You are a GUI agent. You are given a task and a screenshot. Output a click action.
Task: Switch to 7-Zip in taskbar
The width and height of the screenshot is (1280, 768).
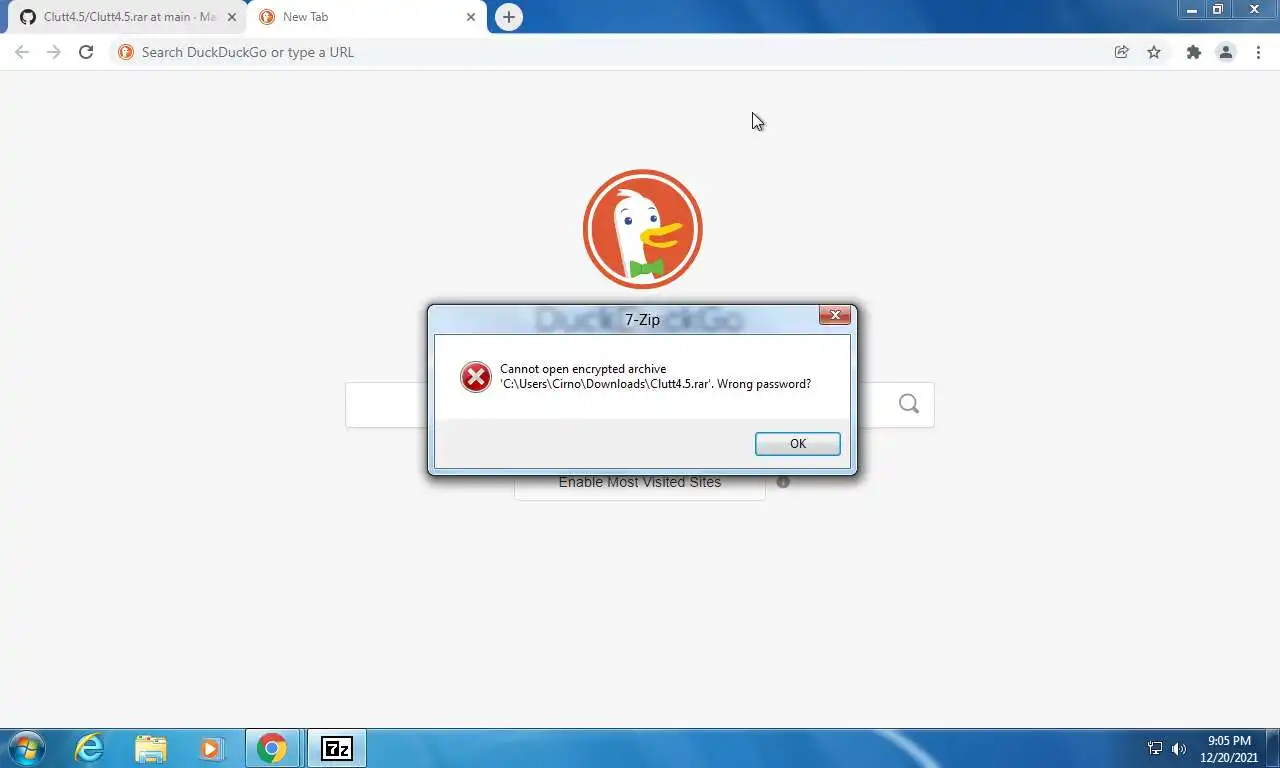pyautogui.click(x=337, y=748)
